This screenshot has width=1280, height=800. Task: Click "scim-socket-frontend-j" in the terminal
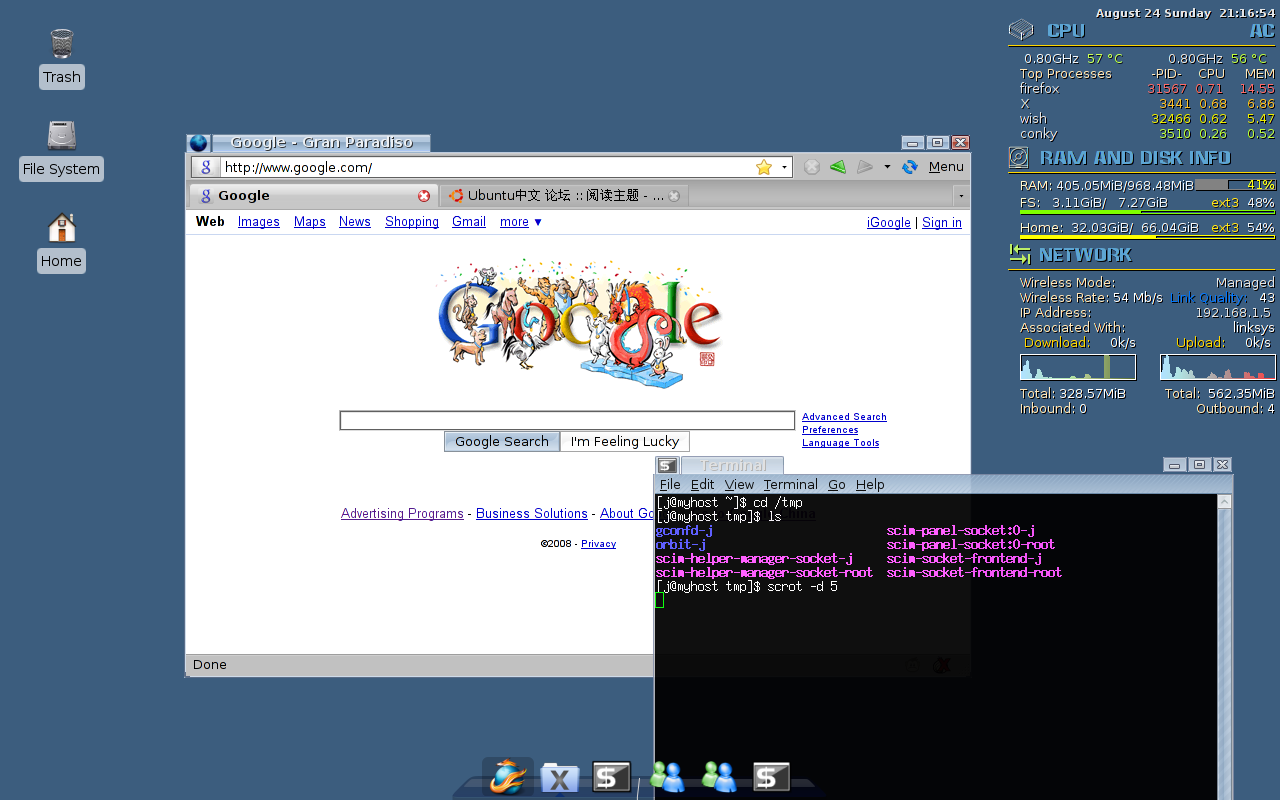point(964,559)
